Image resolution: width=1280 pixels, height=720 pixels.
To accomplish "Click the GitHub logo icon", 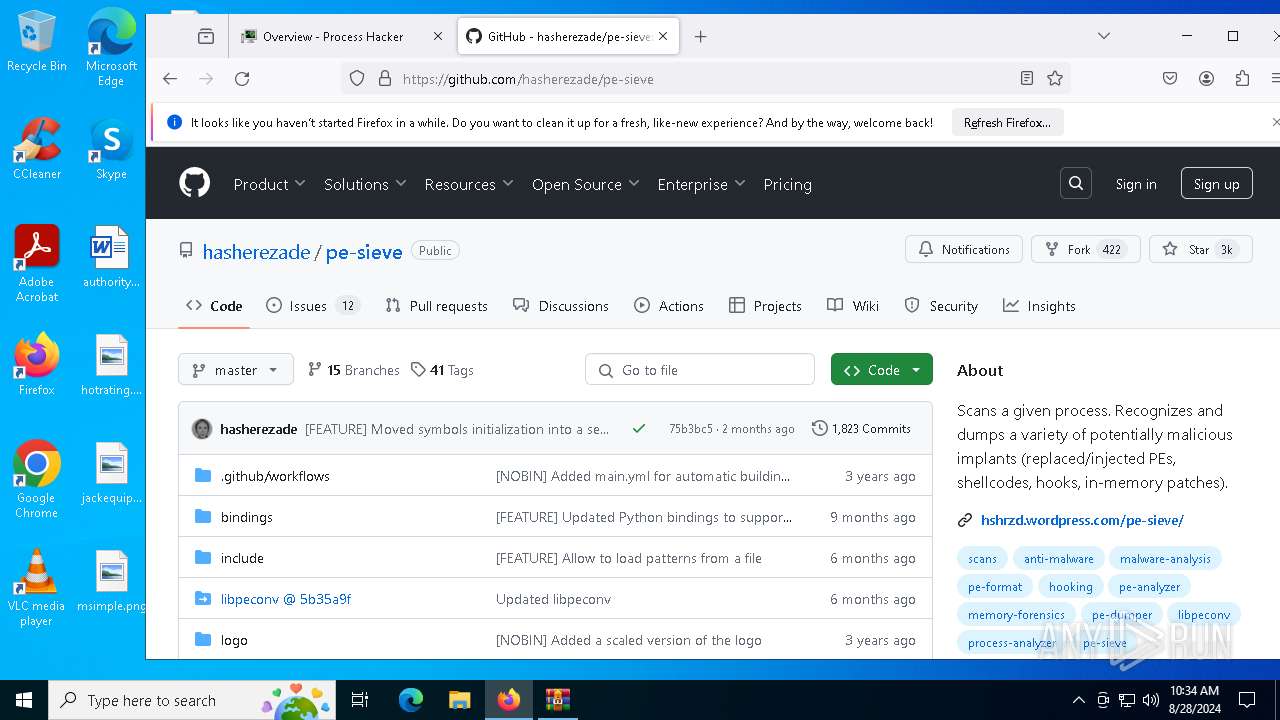I will point(194,183).
